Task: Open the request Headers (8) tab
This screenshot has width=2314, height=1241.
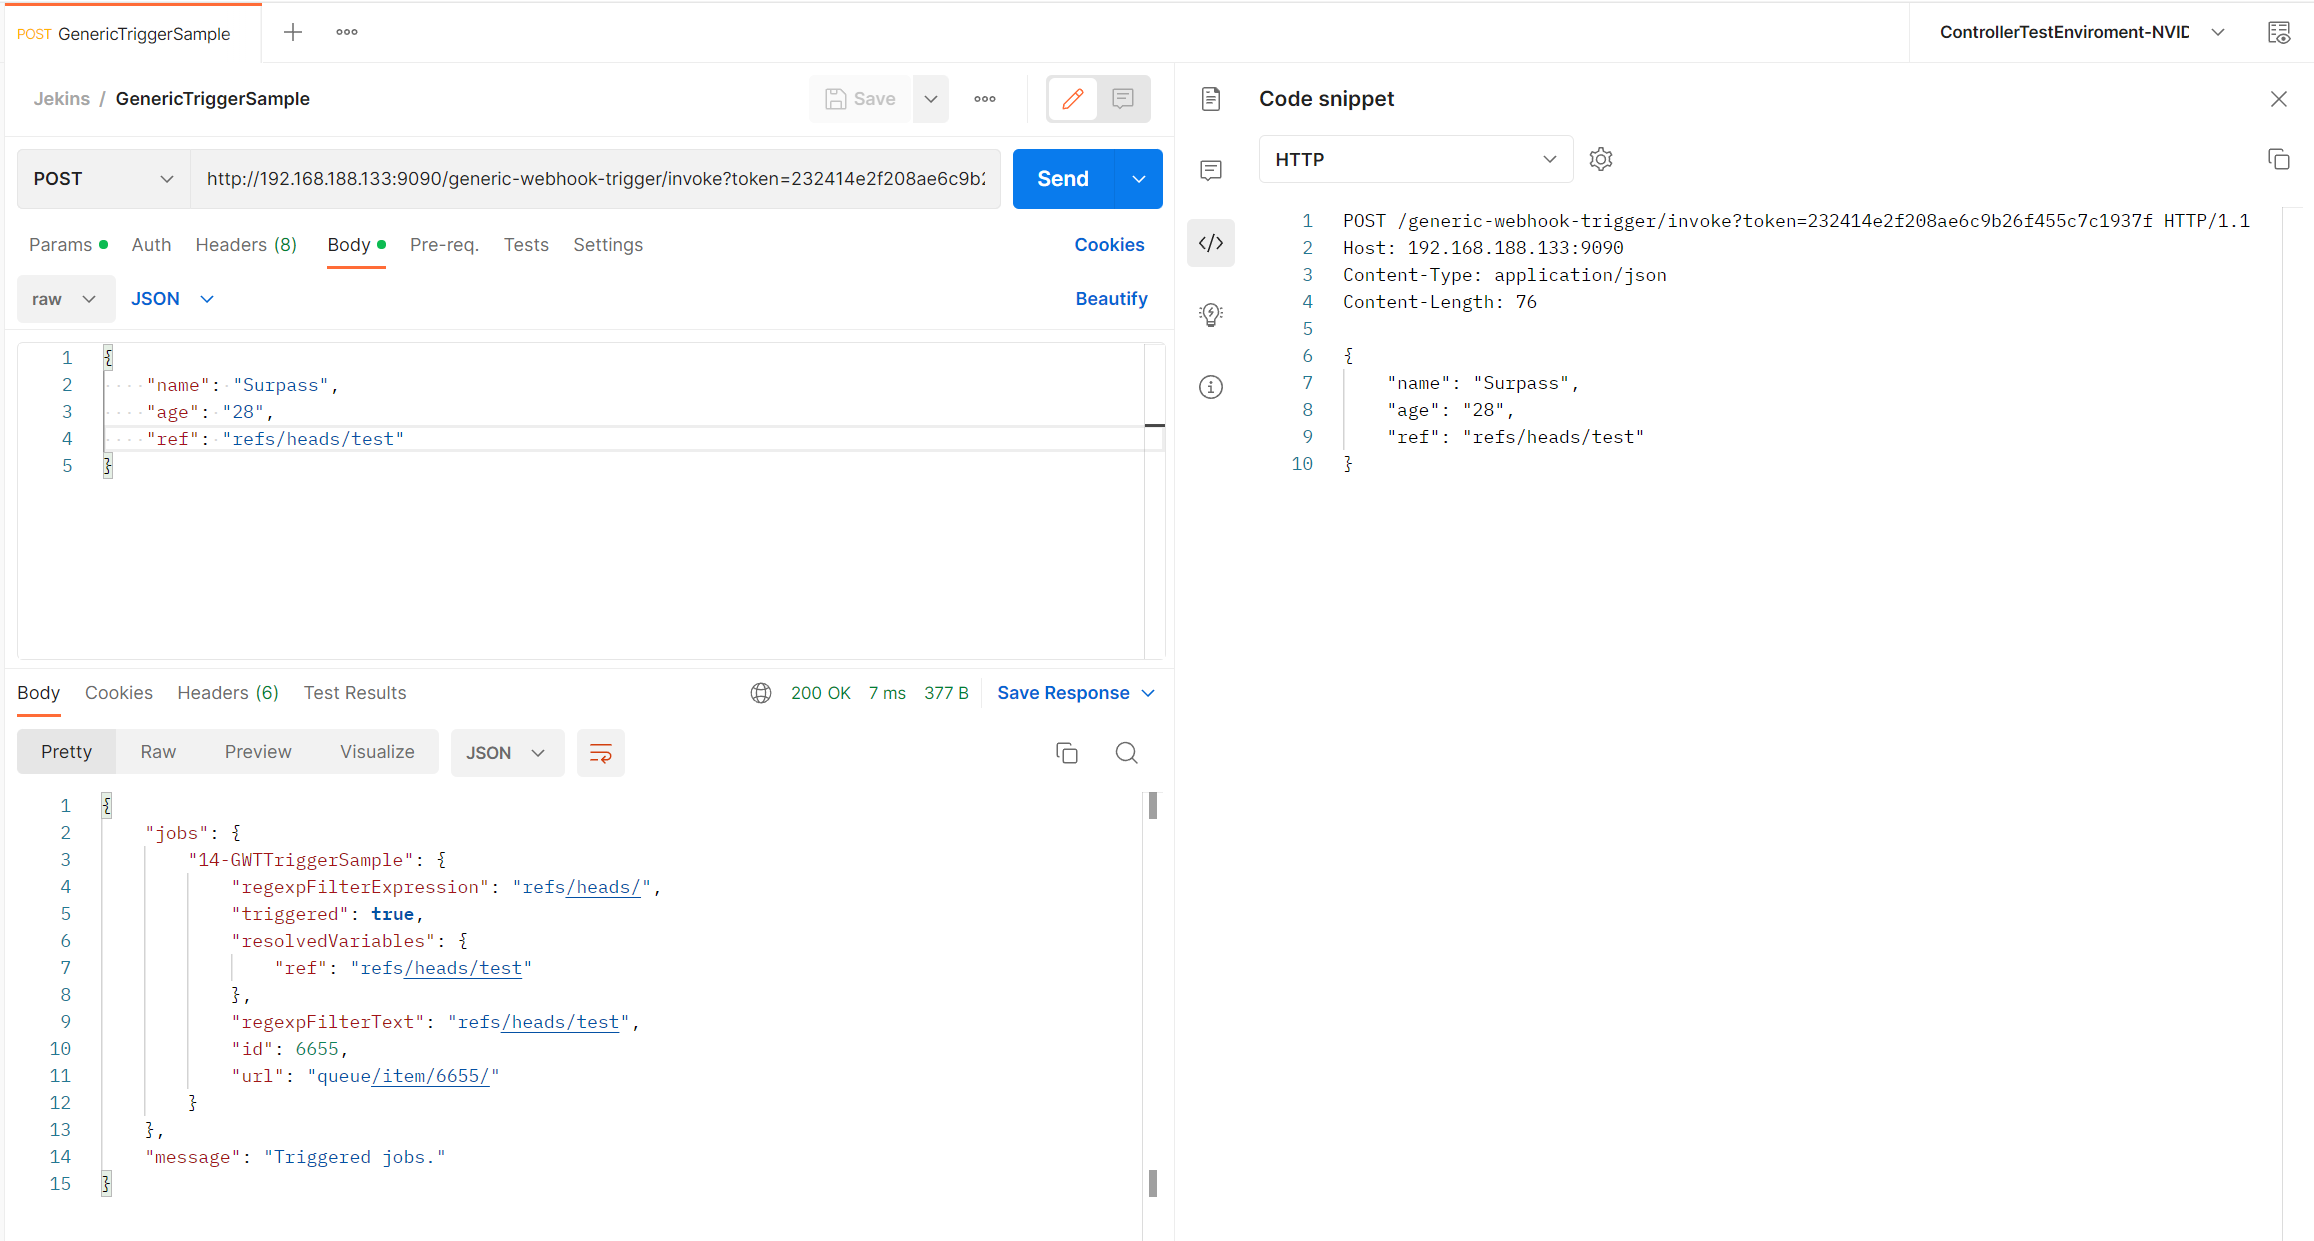Action: [x=246, y=245]
